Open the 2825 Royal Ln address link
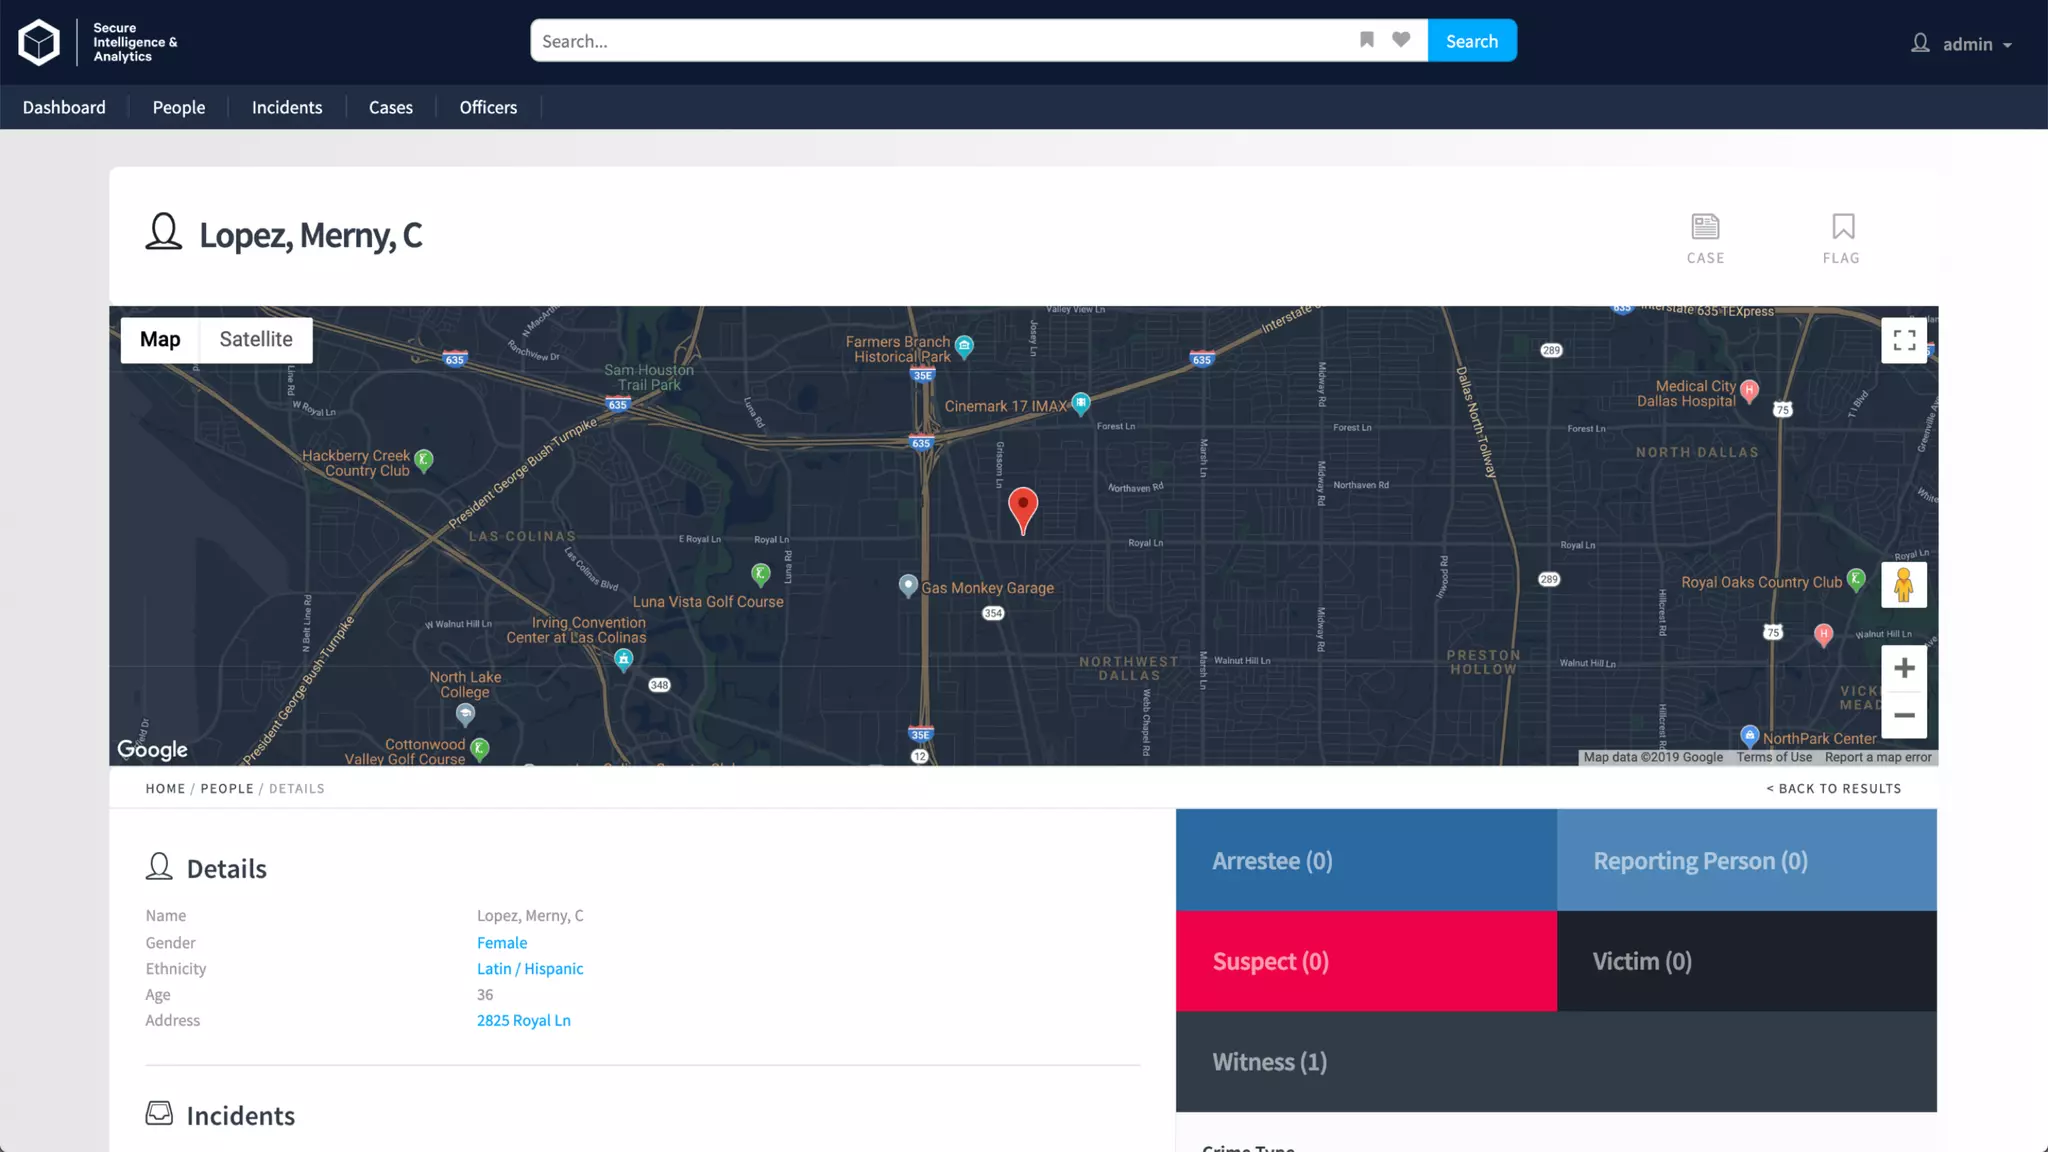 click(x=523, y=1020)
